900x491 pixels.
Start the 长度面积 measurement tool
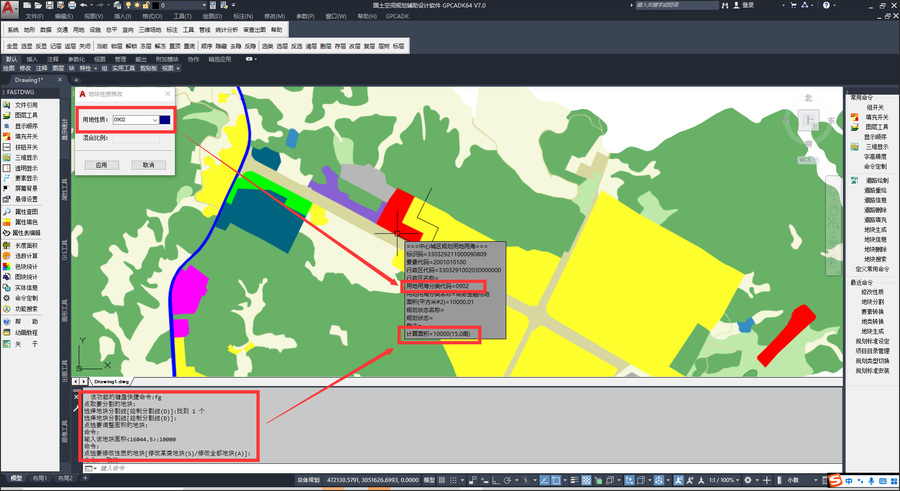(20, 245)
